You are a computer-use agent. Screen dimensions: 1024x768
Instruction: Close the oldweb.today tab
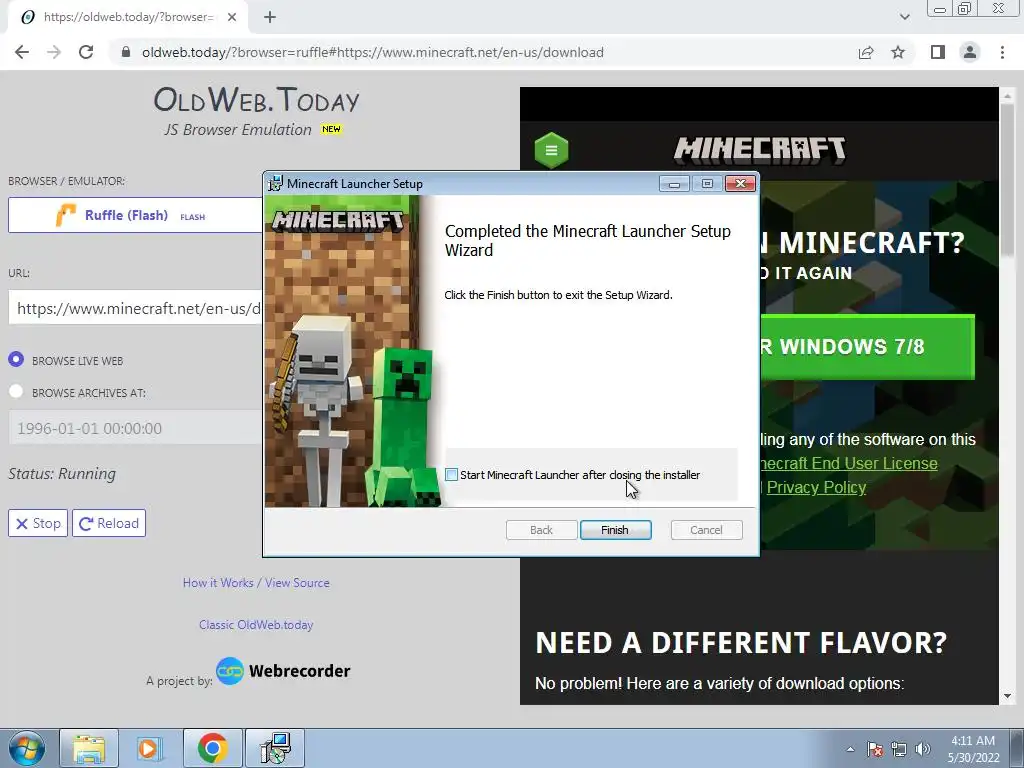pyautogui.click(x=232, y=17)
